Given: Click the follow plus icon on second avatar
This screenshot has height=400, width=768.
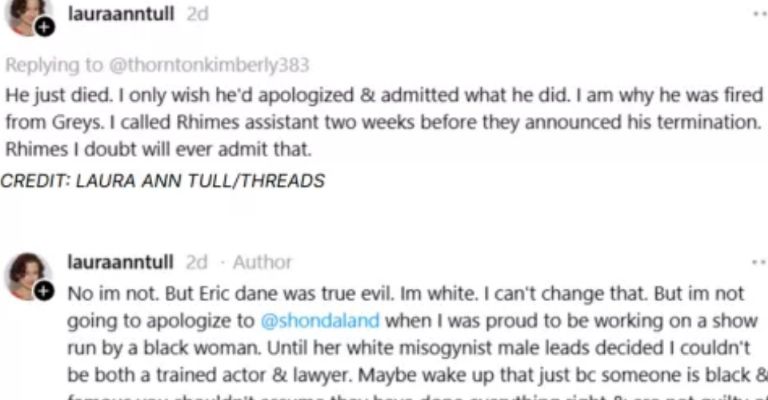Looking at the screenshot, I should click(x=44, y=291).
